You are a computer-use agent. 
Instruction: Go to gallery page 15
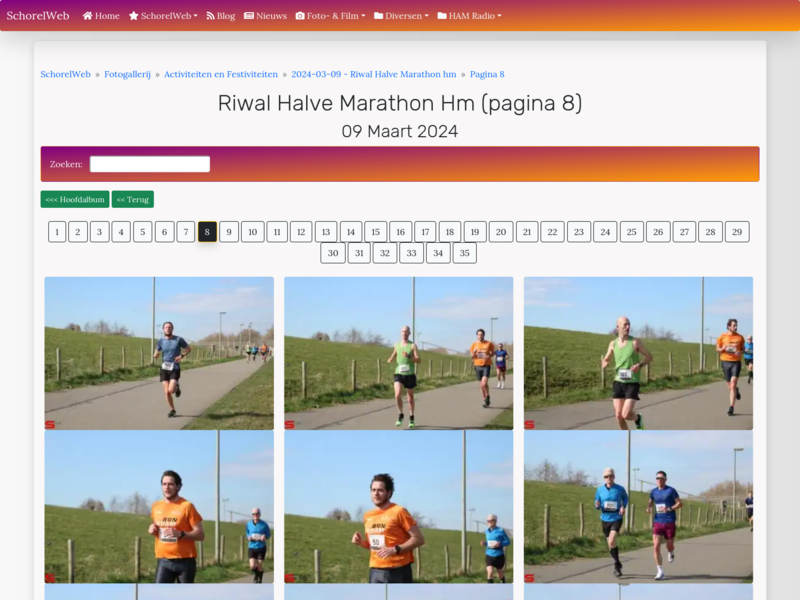(x=376, y=232)
